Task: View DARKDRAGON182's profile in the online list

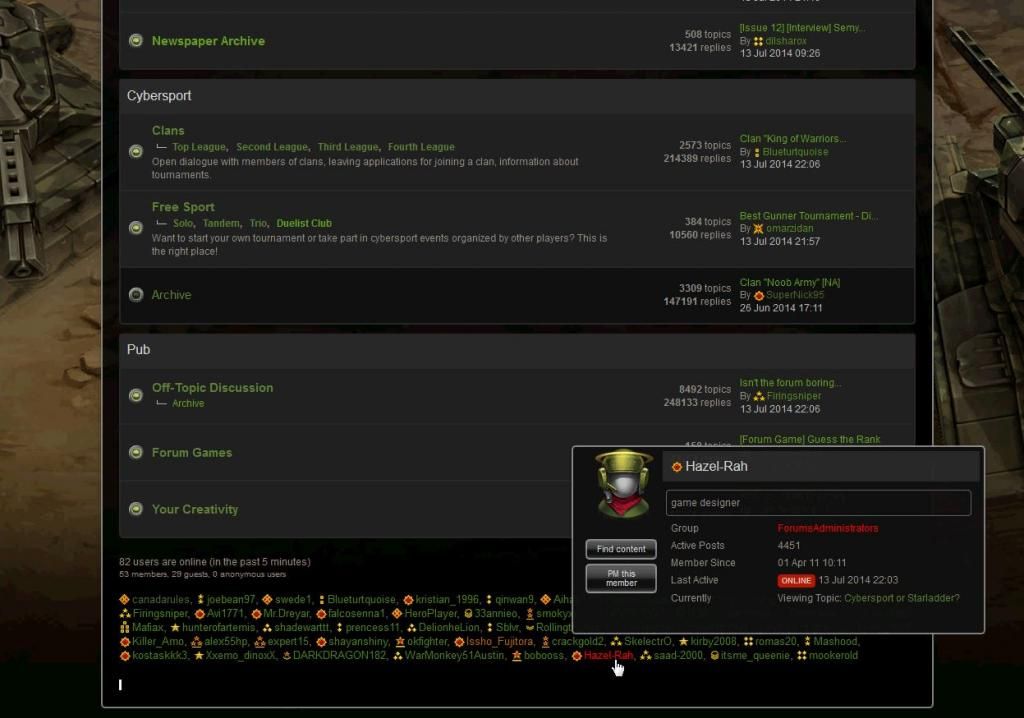Action: pyautogui.click(x=339, y=656)
